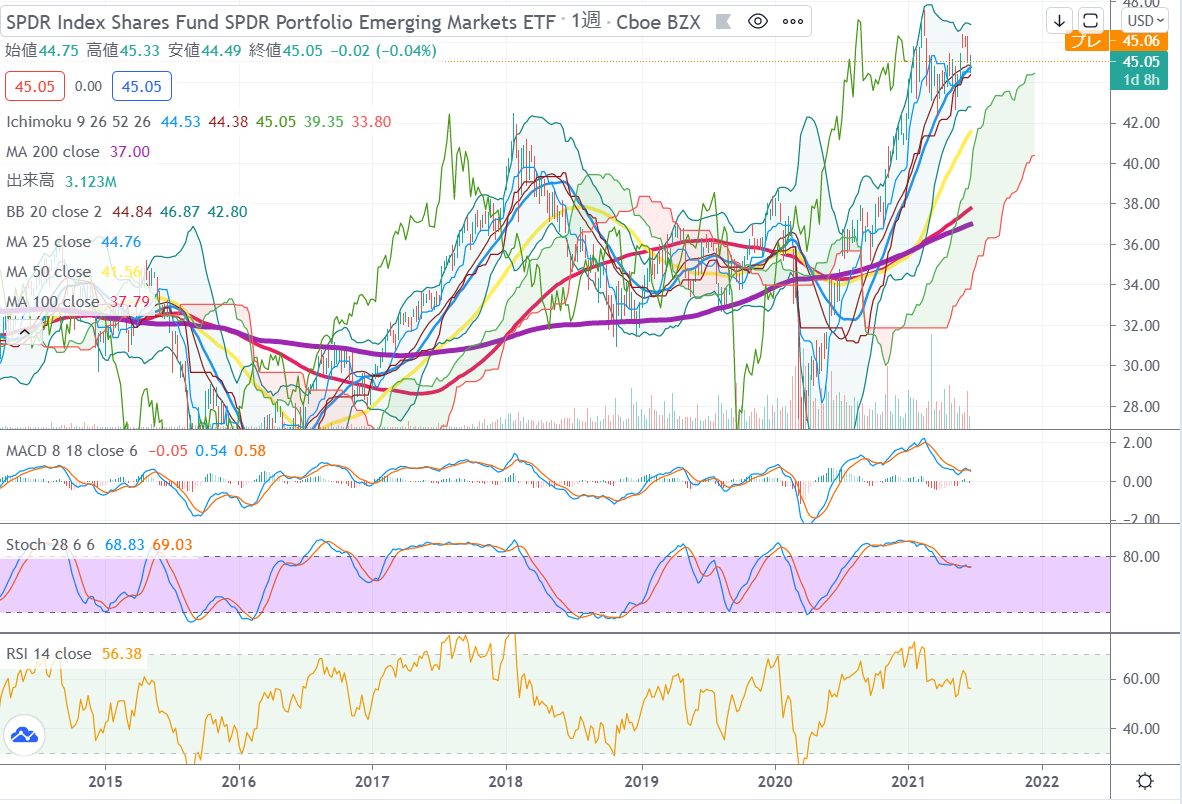The height and width of the screenshot is (804, 1182).
Task: Click the 28.00 price axis label
Action: [1141, 406]
